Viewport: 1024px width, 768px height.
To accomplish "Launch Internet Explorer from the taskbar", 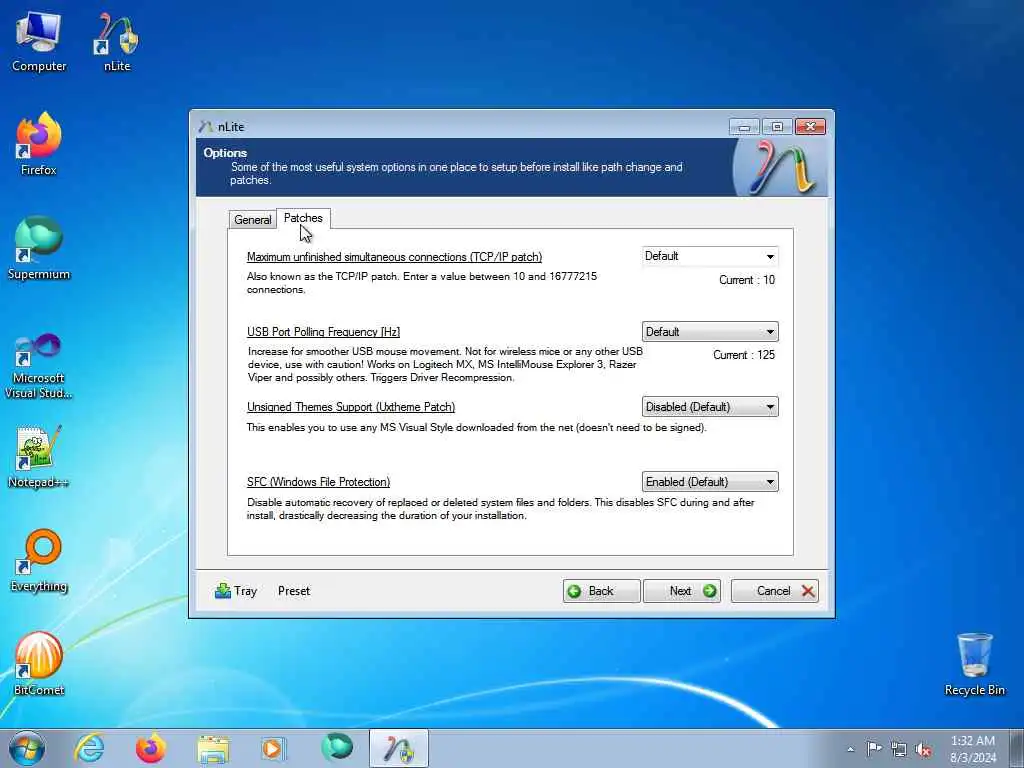I will click(89, 748).
